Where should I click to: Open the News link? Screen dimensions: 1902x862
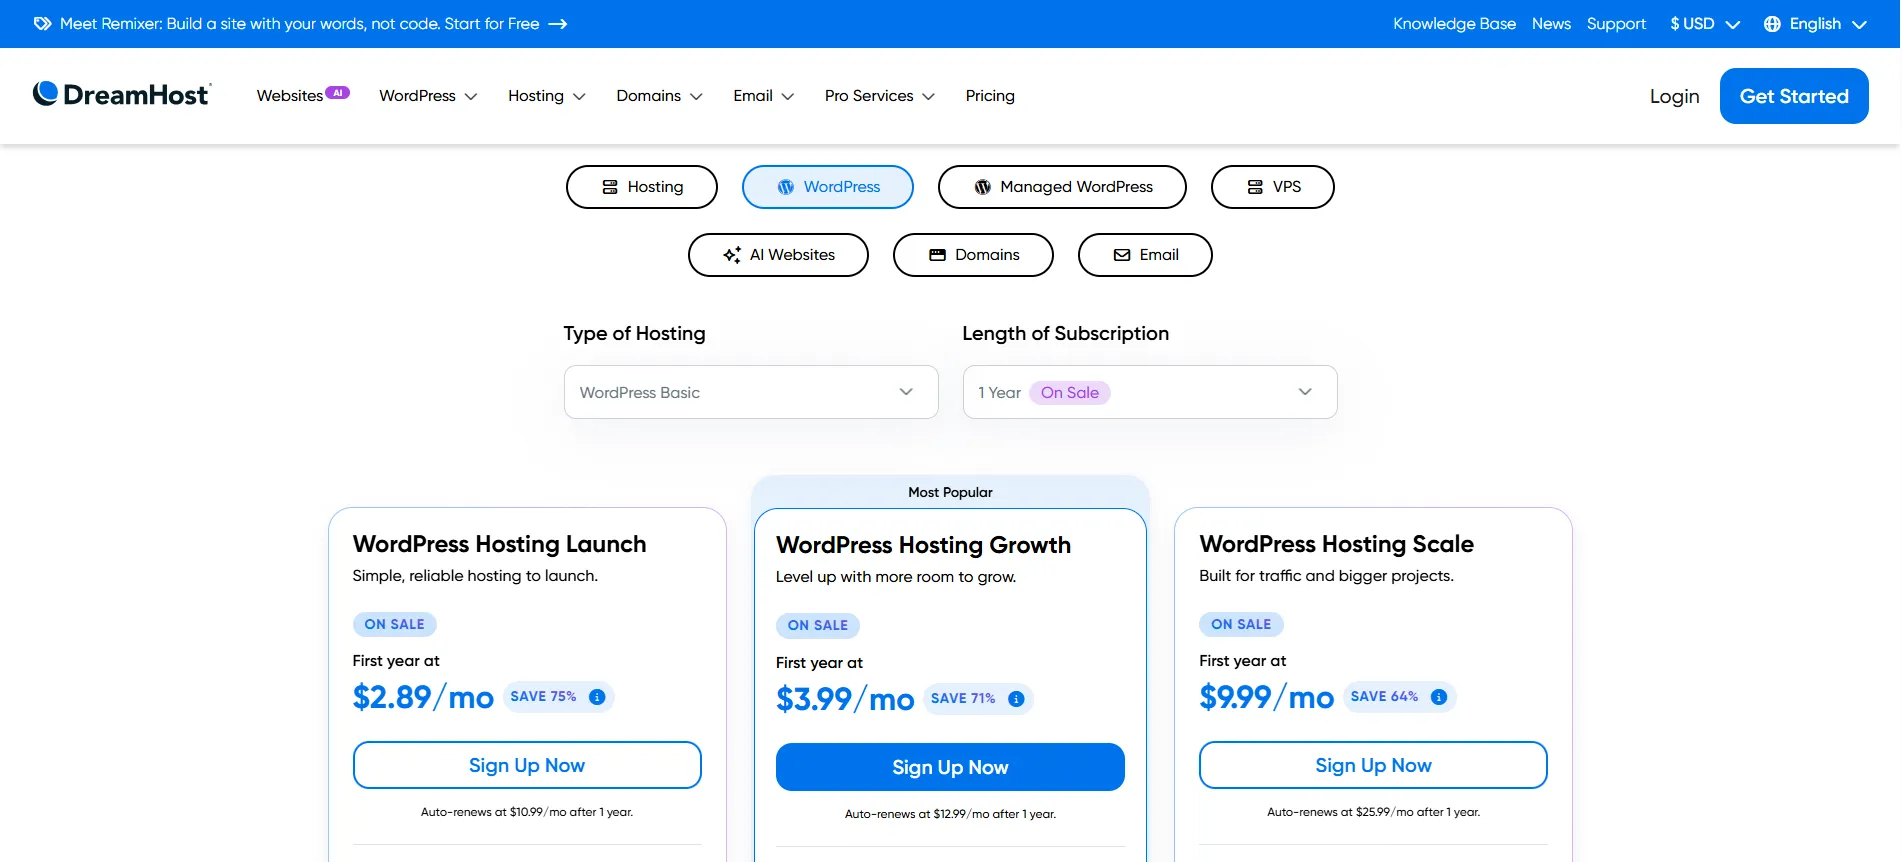(1551, 24)
